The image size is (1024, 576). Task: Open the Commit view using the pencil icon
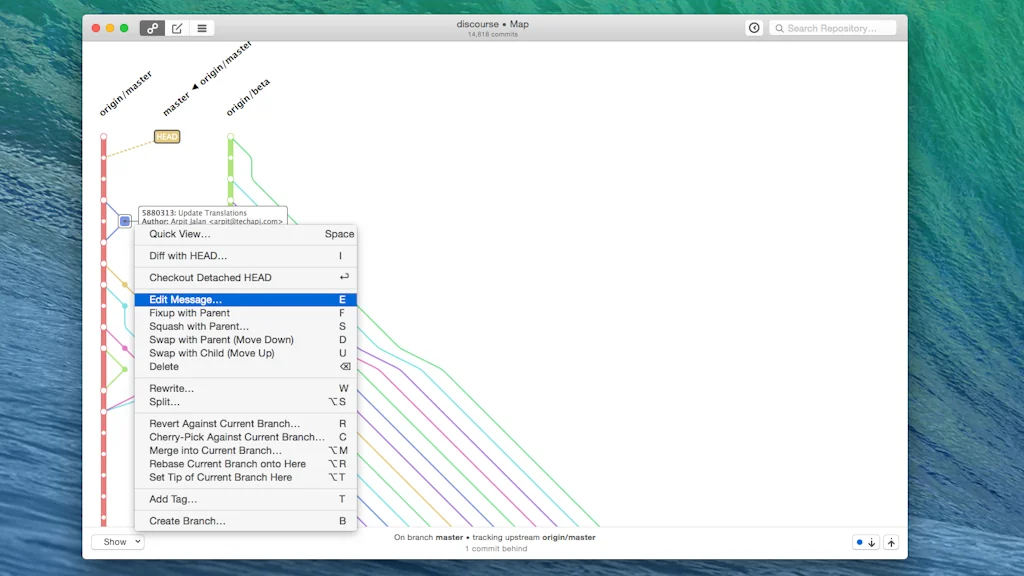pos(176,28)
